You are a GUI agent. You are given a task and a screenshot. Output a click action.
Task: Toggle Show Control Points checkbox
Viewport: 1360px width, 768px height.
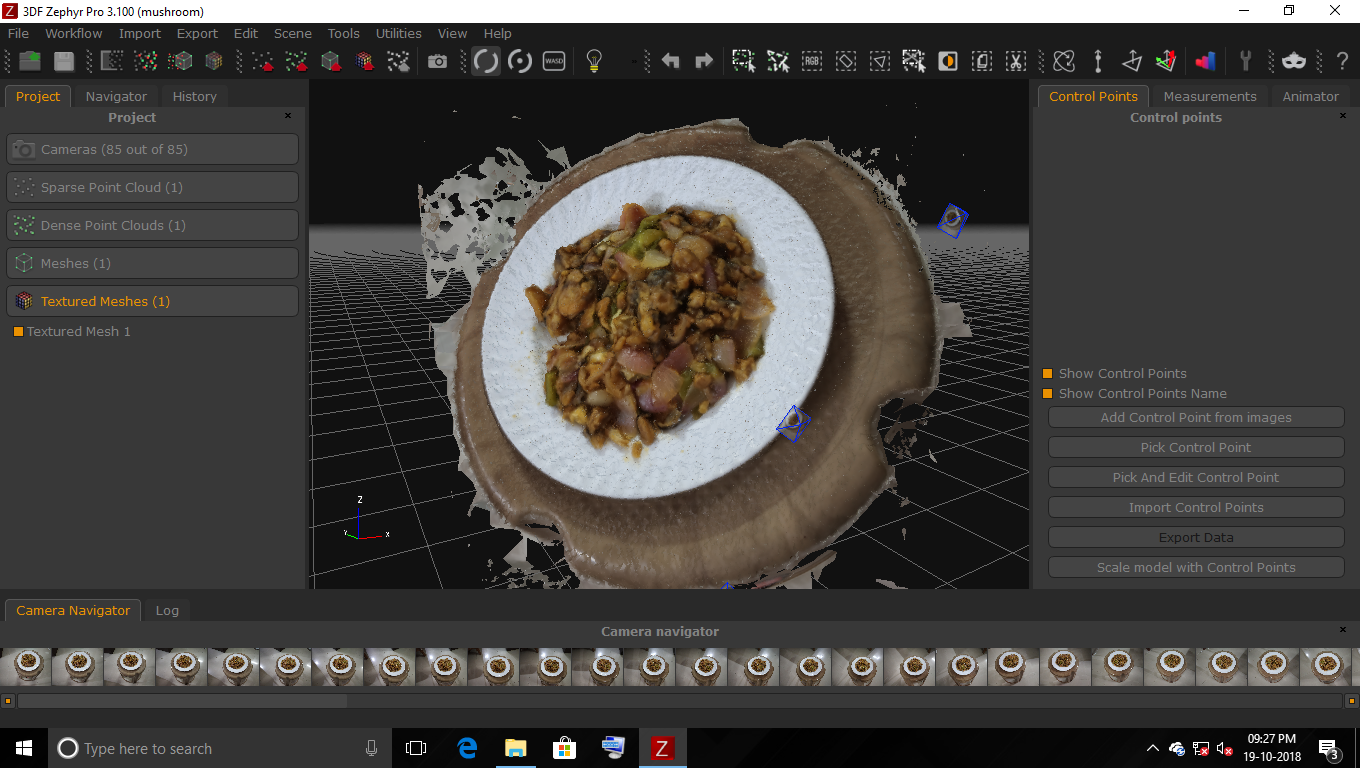click(1048, 373)
